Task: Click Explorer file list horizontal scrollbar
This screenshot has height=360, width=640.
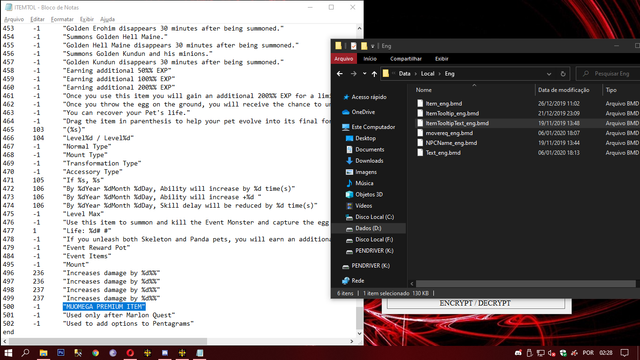Action: (525, 283)
